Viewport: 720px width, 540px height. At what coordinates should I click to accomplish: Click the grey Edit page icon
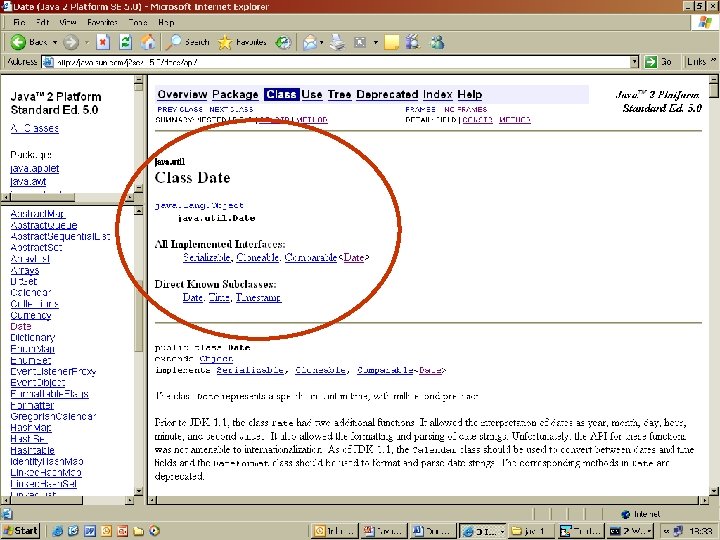pyautogui.click(x=360, y=42)
